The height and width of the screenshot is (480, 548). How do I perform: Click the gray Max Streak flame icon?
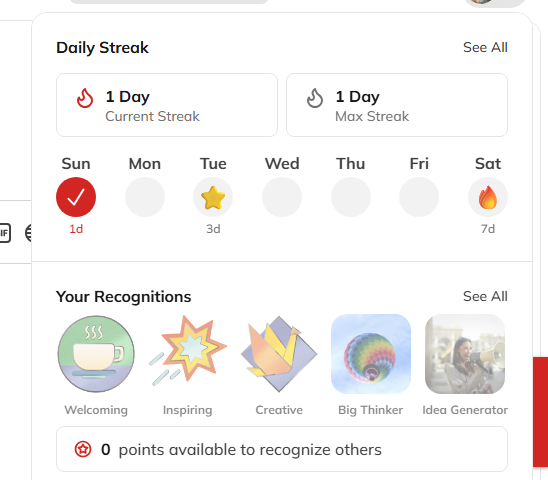pyautogui.click(x=315, y=98)
